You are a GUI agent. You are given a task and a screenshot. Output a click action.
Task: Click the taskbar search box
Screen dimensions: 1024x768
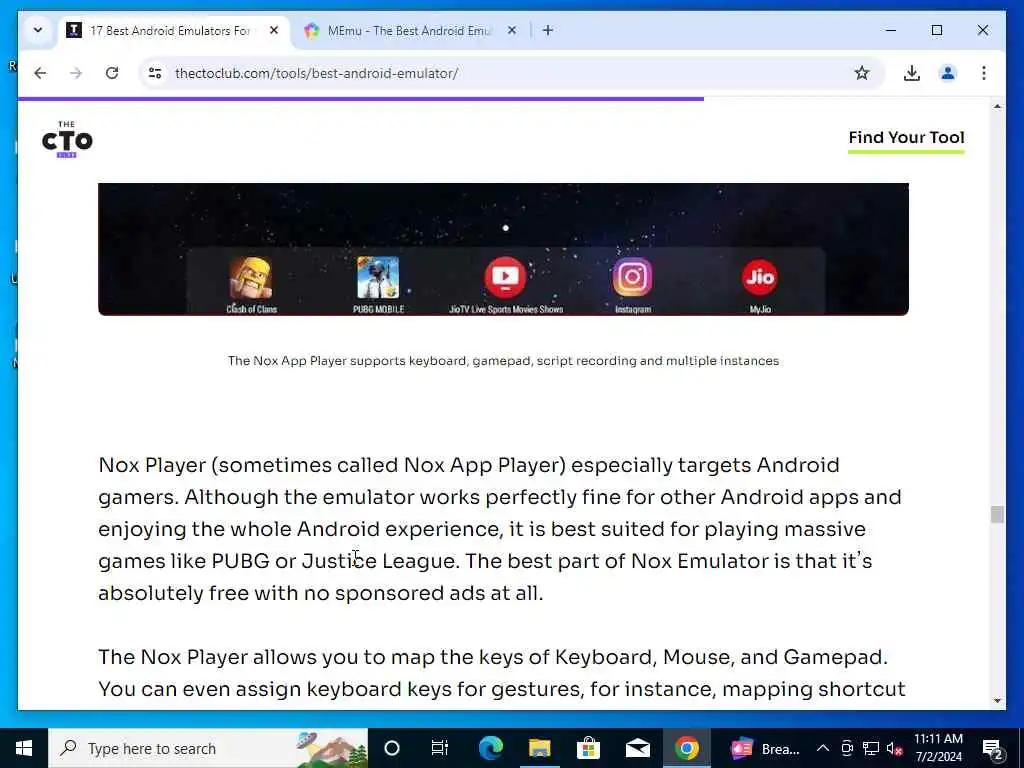(x=208, y=748)
